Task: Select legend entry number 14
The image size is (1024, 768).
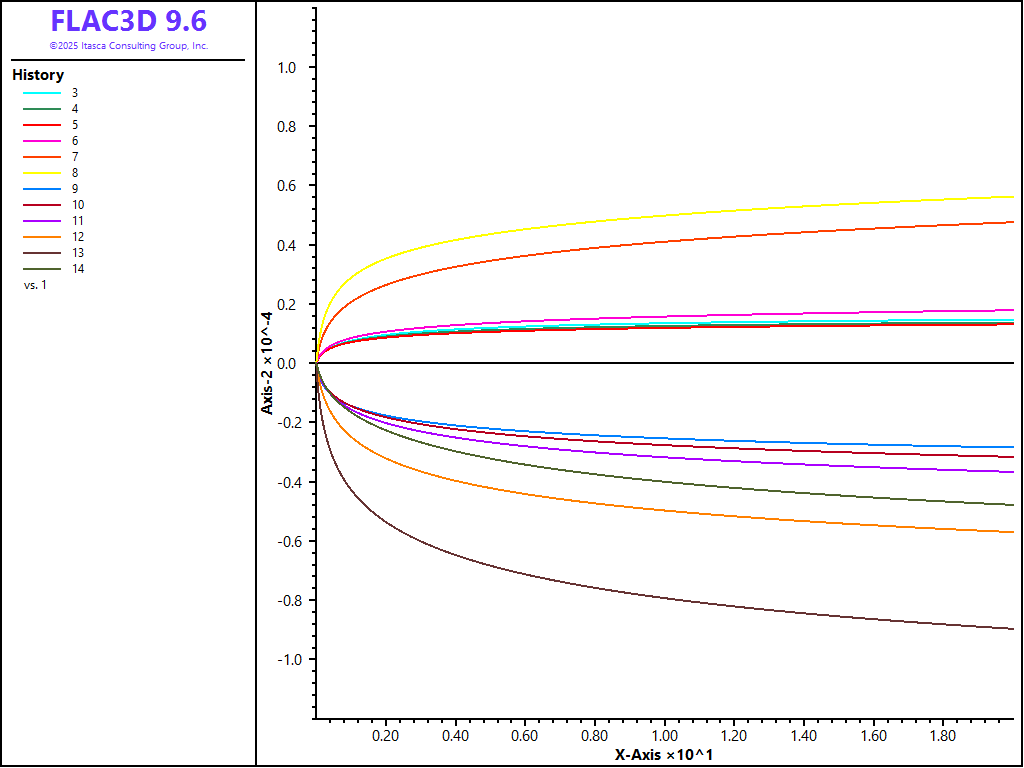Action: 78,269
